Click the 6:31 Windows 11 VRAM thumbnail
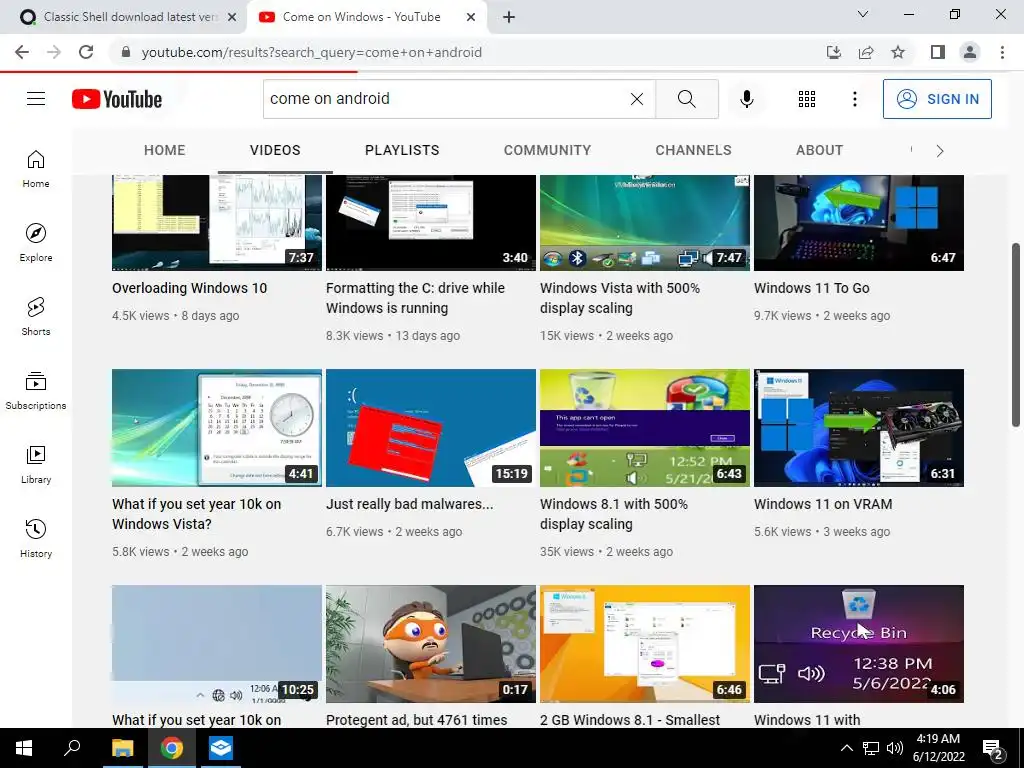 coord(859,428)
